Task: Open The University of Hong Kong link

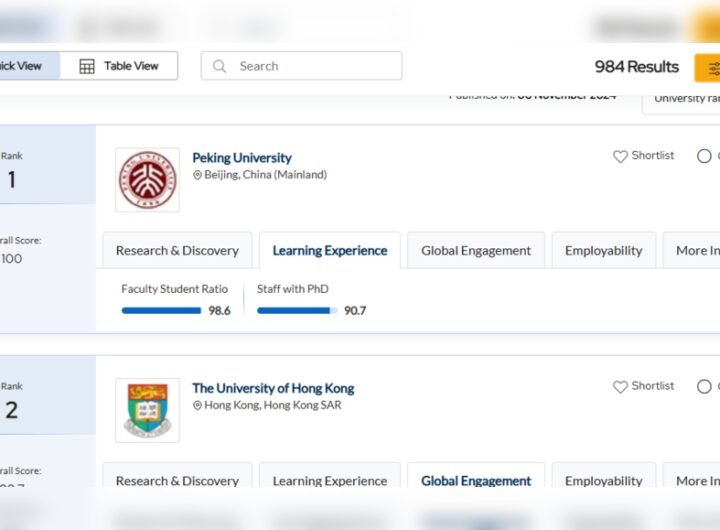Action: tap(273, 388)
